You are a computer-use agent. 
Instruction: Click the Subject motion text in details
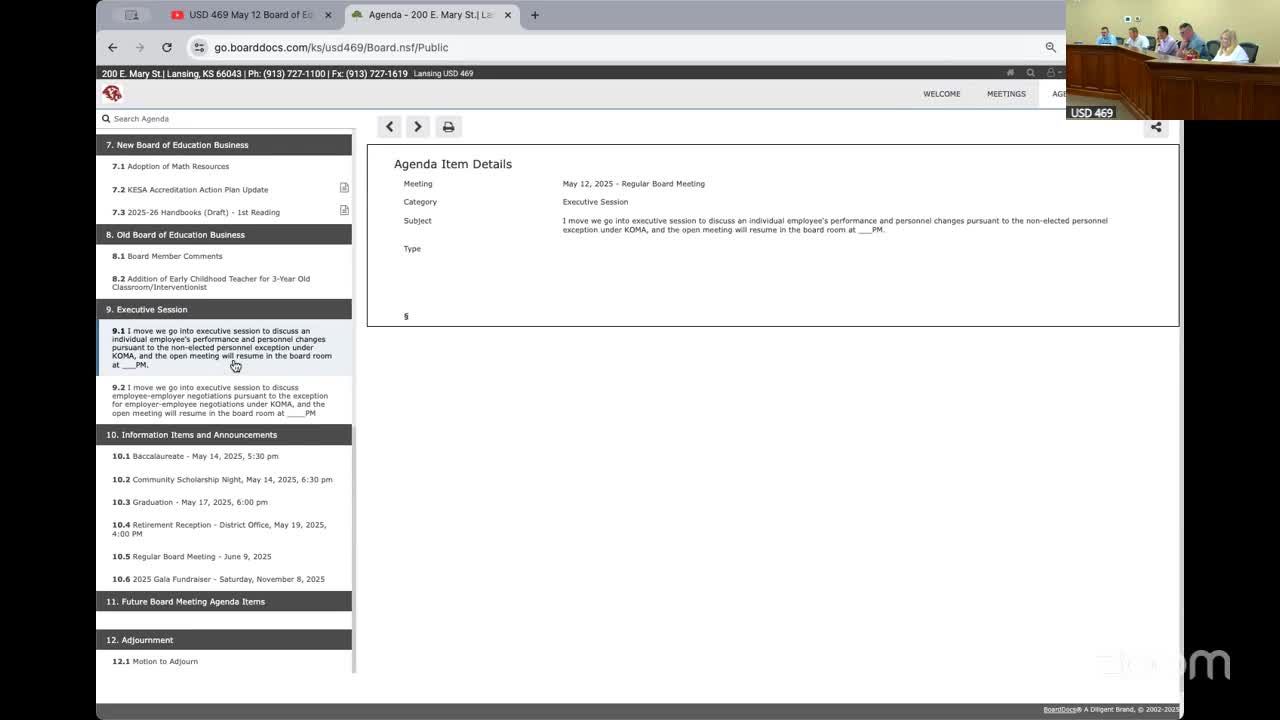pyautogui.click(x=835, y=225)
